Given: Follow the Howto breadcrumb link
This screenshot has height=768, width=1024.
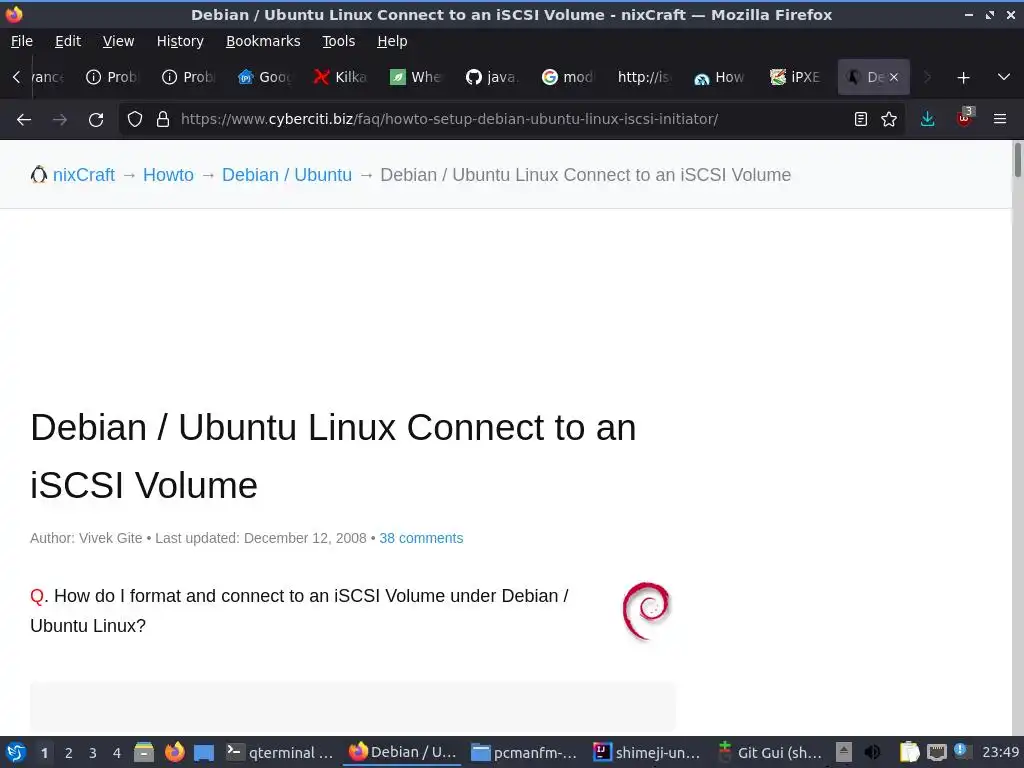Looking at the screenshot, I should [x=168, y=175].
